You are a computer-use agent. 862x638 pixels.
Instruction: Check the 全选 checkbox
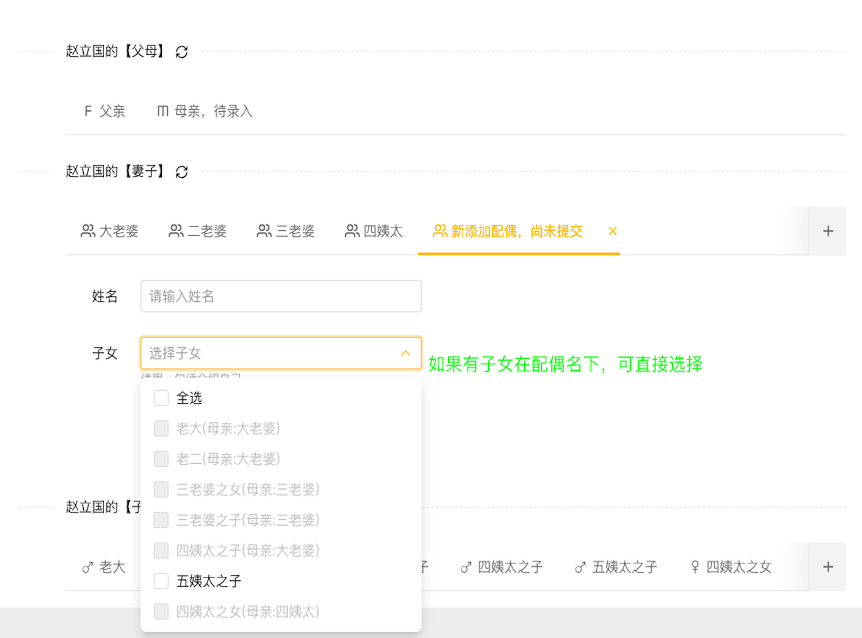click(161, 398)
